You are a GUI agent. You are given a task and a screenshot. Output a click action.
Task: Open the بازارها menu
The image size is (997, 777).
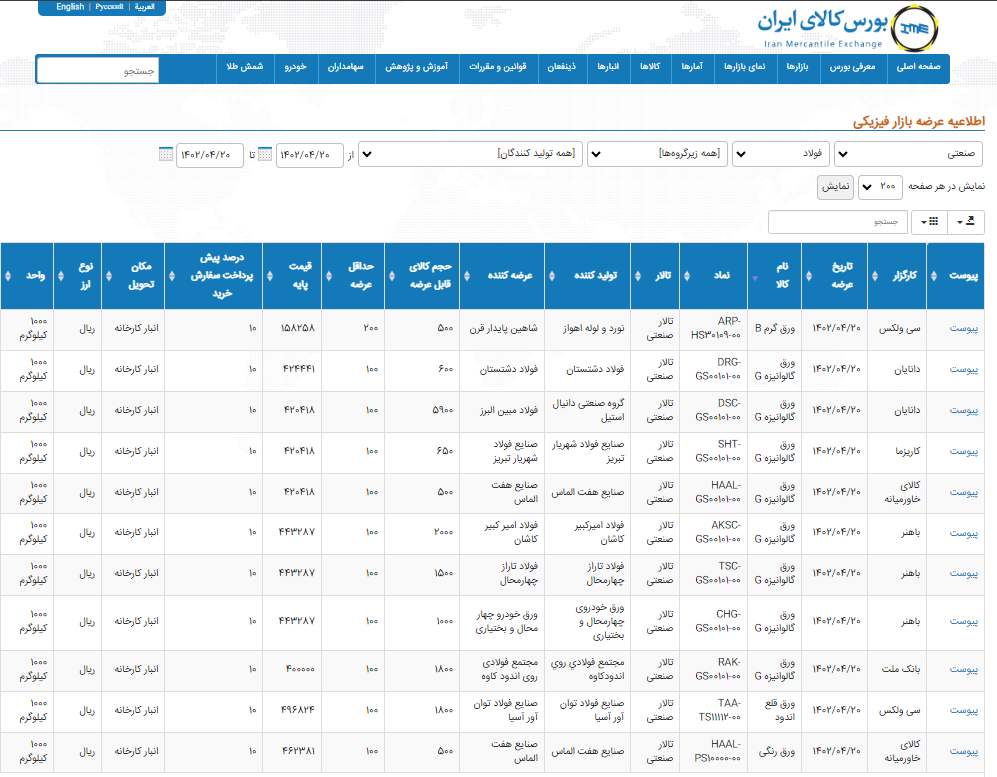797,67
